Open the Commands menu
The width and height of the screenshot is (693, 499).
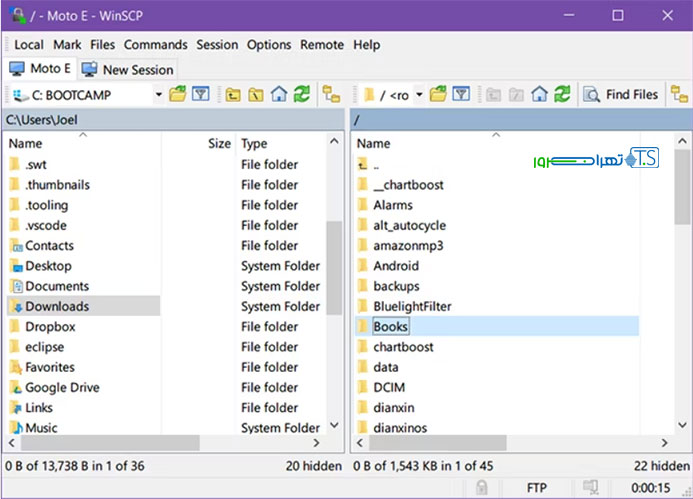click(155, 45)
